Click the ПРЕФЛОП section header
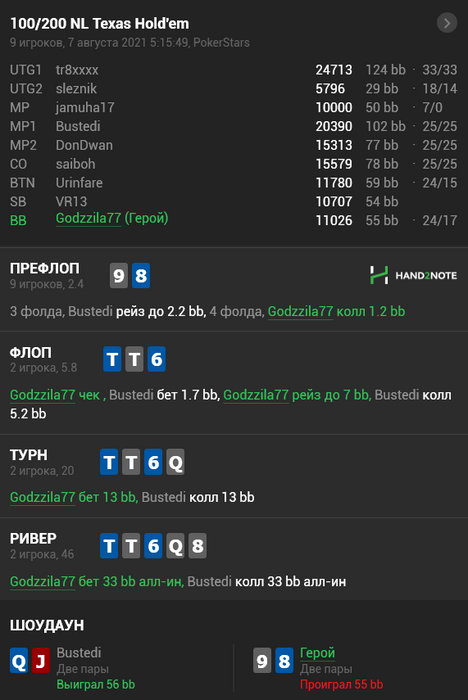 tap(45, 268)
